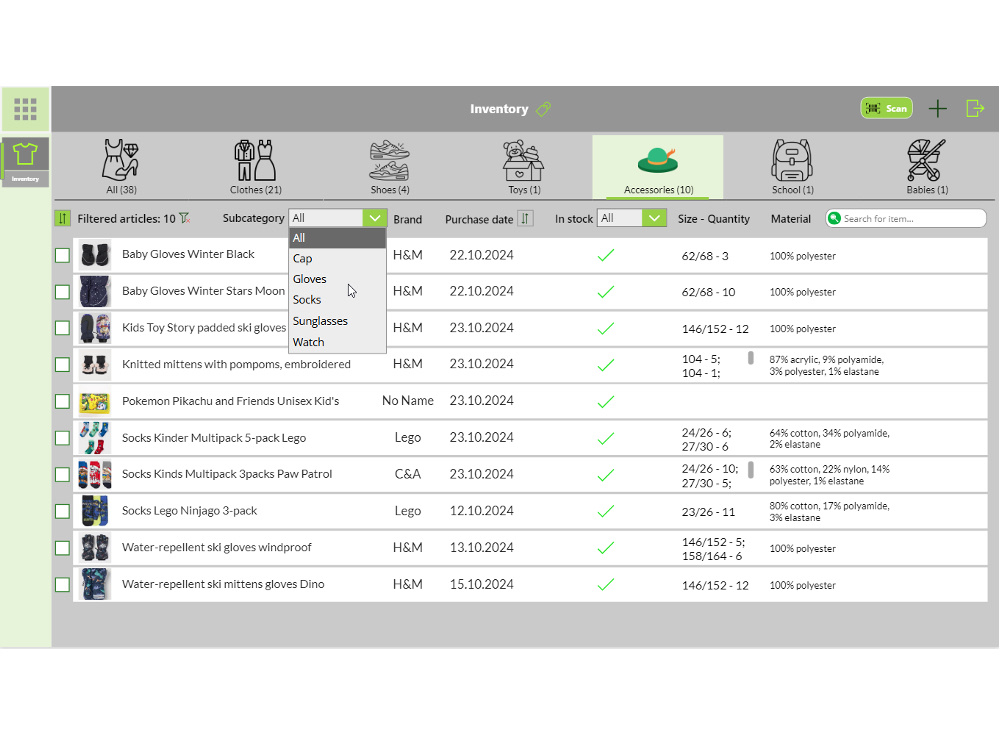Check Kids Toy Story ski gloves row
The height and width of the screenshot is (750, 1000).
62,328
